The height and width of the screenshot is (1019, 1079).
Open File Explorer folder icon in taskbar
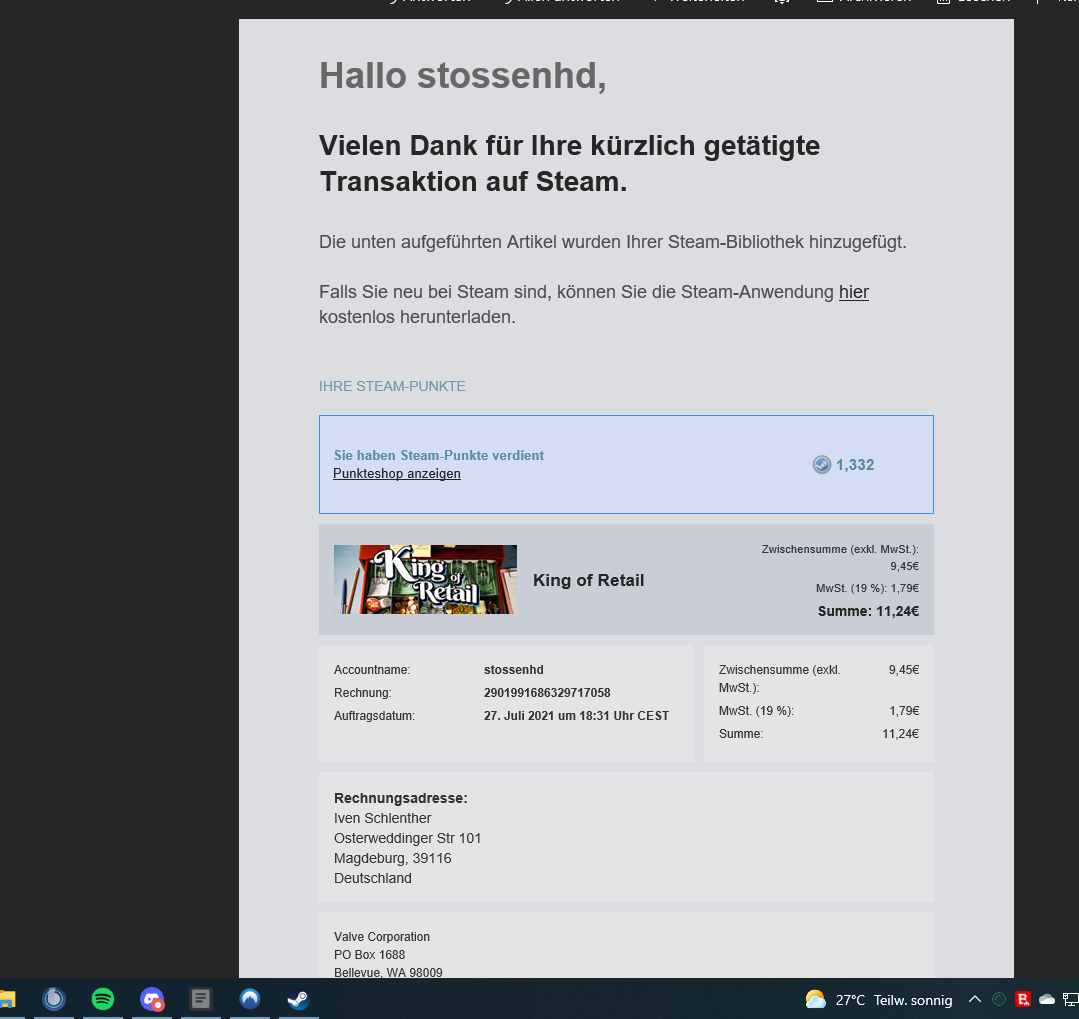(7, 999)
